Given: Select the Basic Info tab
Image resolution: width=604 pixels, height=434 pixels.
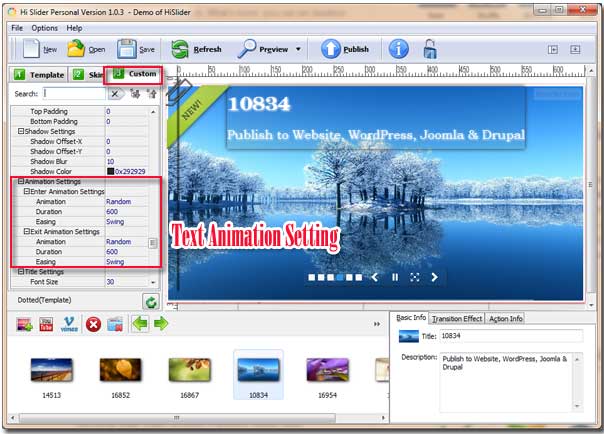Looking at the screenshot, I should click(x=411, y=318).
